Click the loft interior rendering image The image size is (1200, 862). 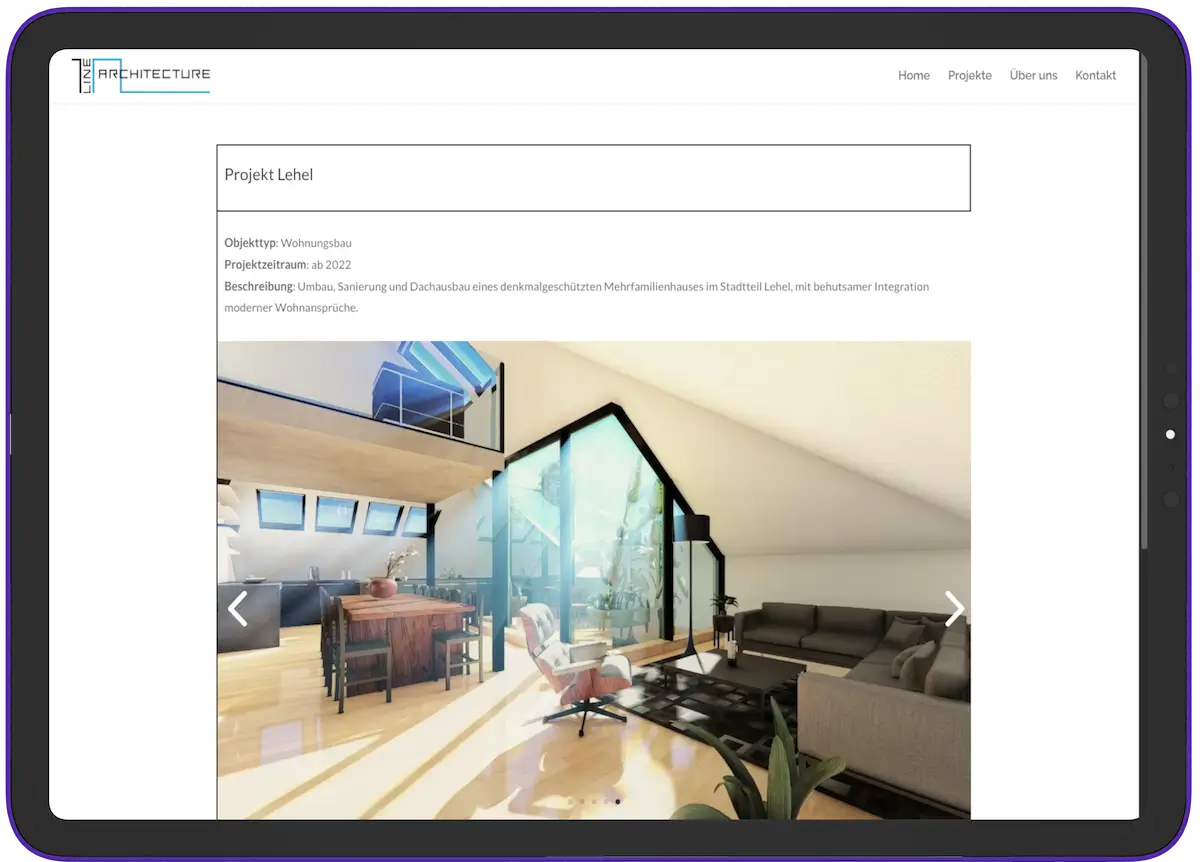(594, 580)
